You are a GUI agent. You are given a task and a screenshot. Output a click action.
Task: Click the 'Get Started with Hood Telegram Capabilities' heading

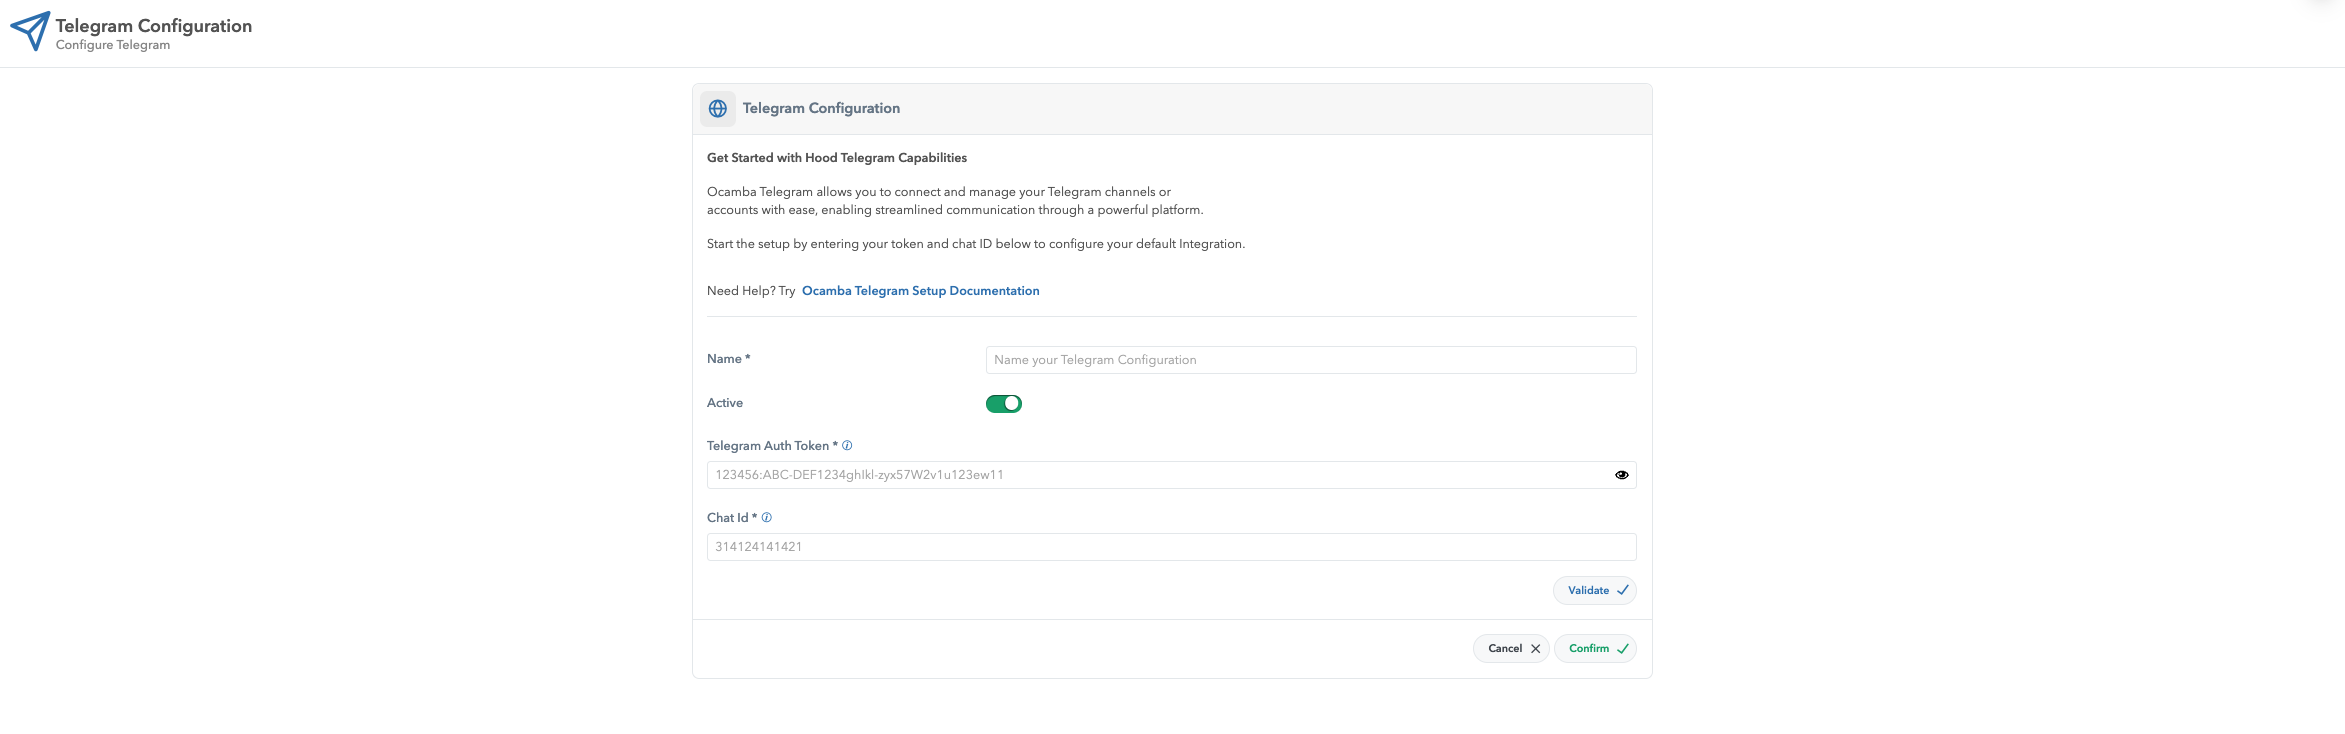point(837,158)
